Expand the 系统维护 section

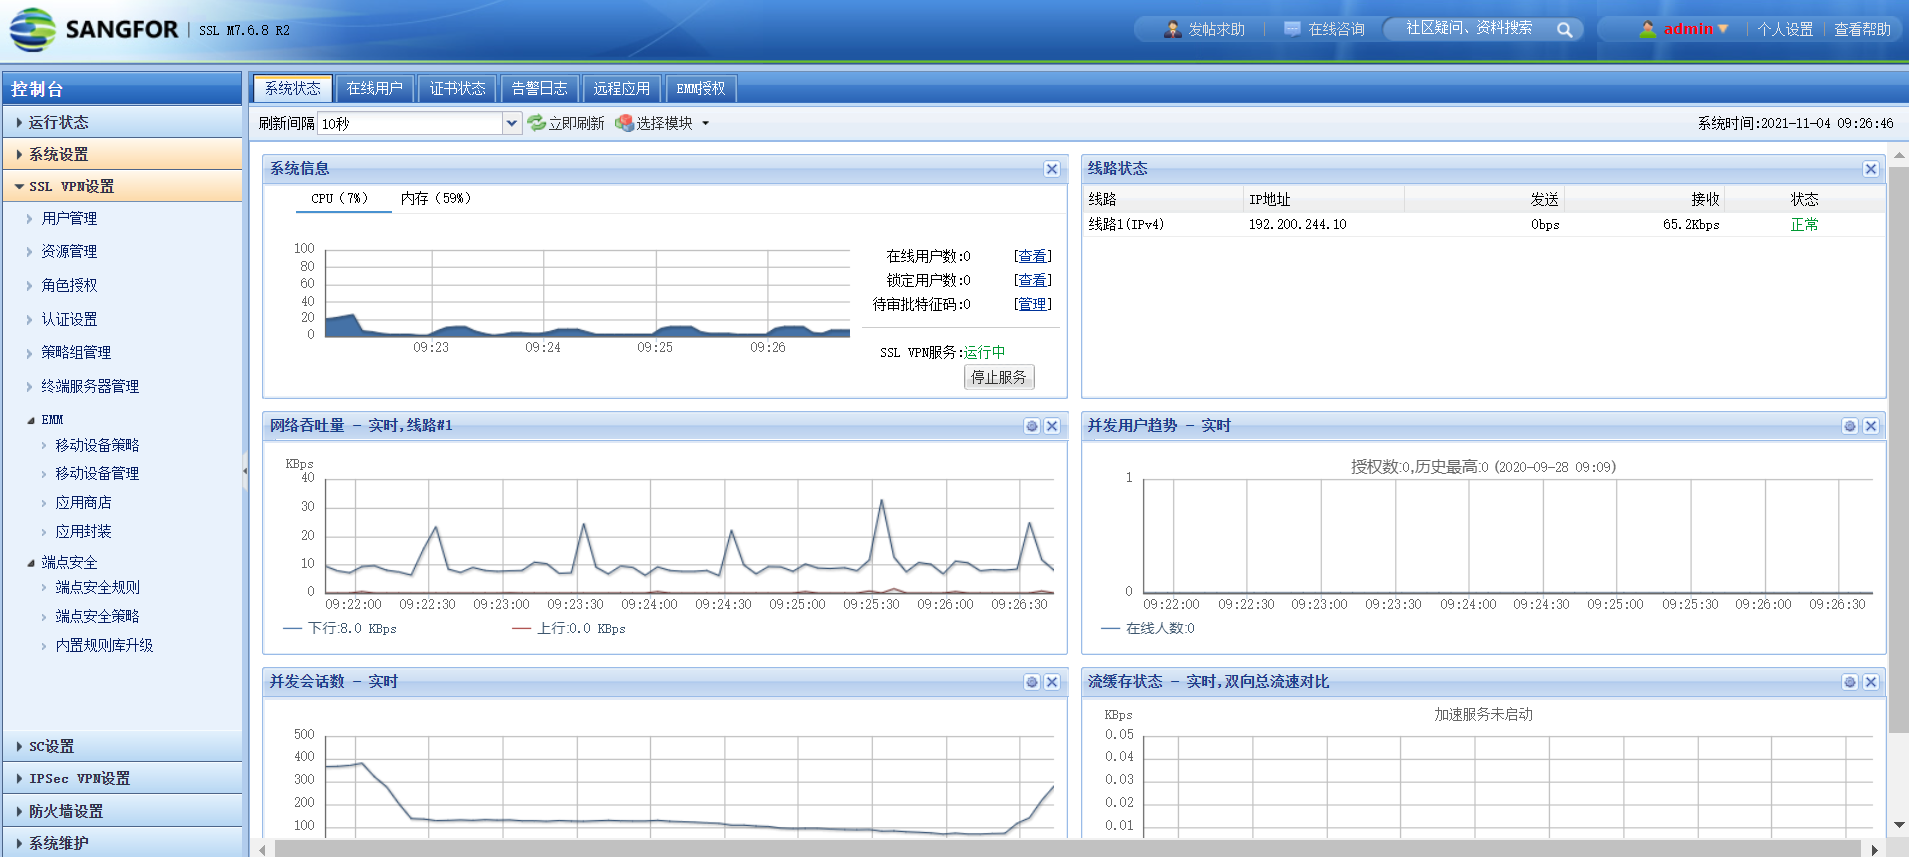(x=122, y=843)
